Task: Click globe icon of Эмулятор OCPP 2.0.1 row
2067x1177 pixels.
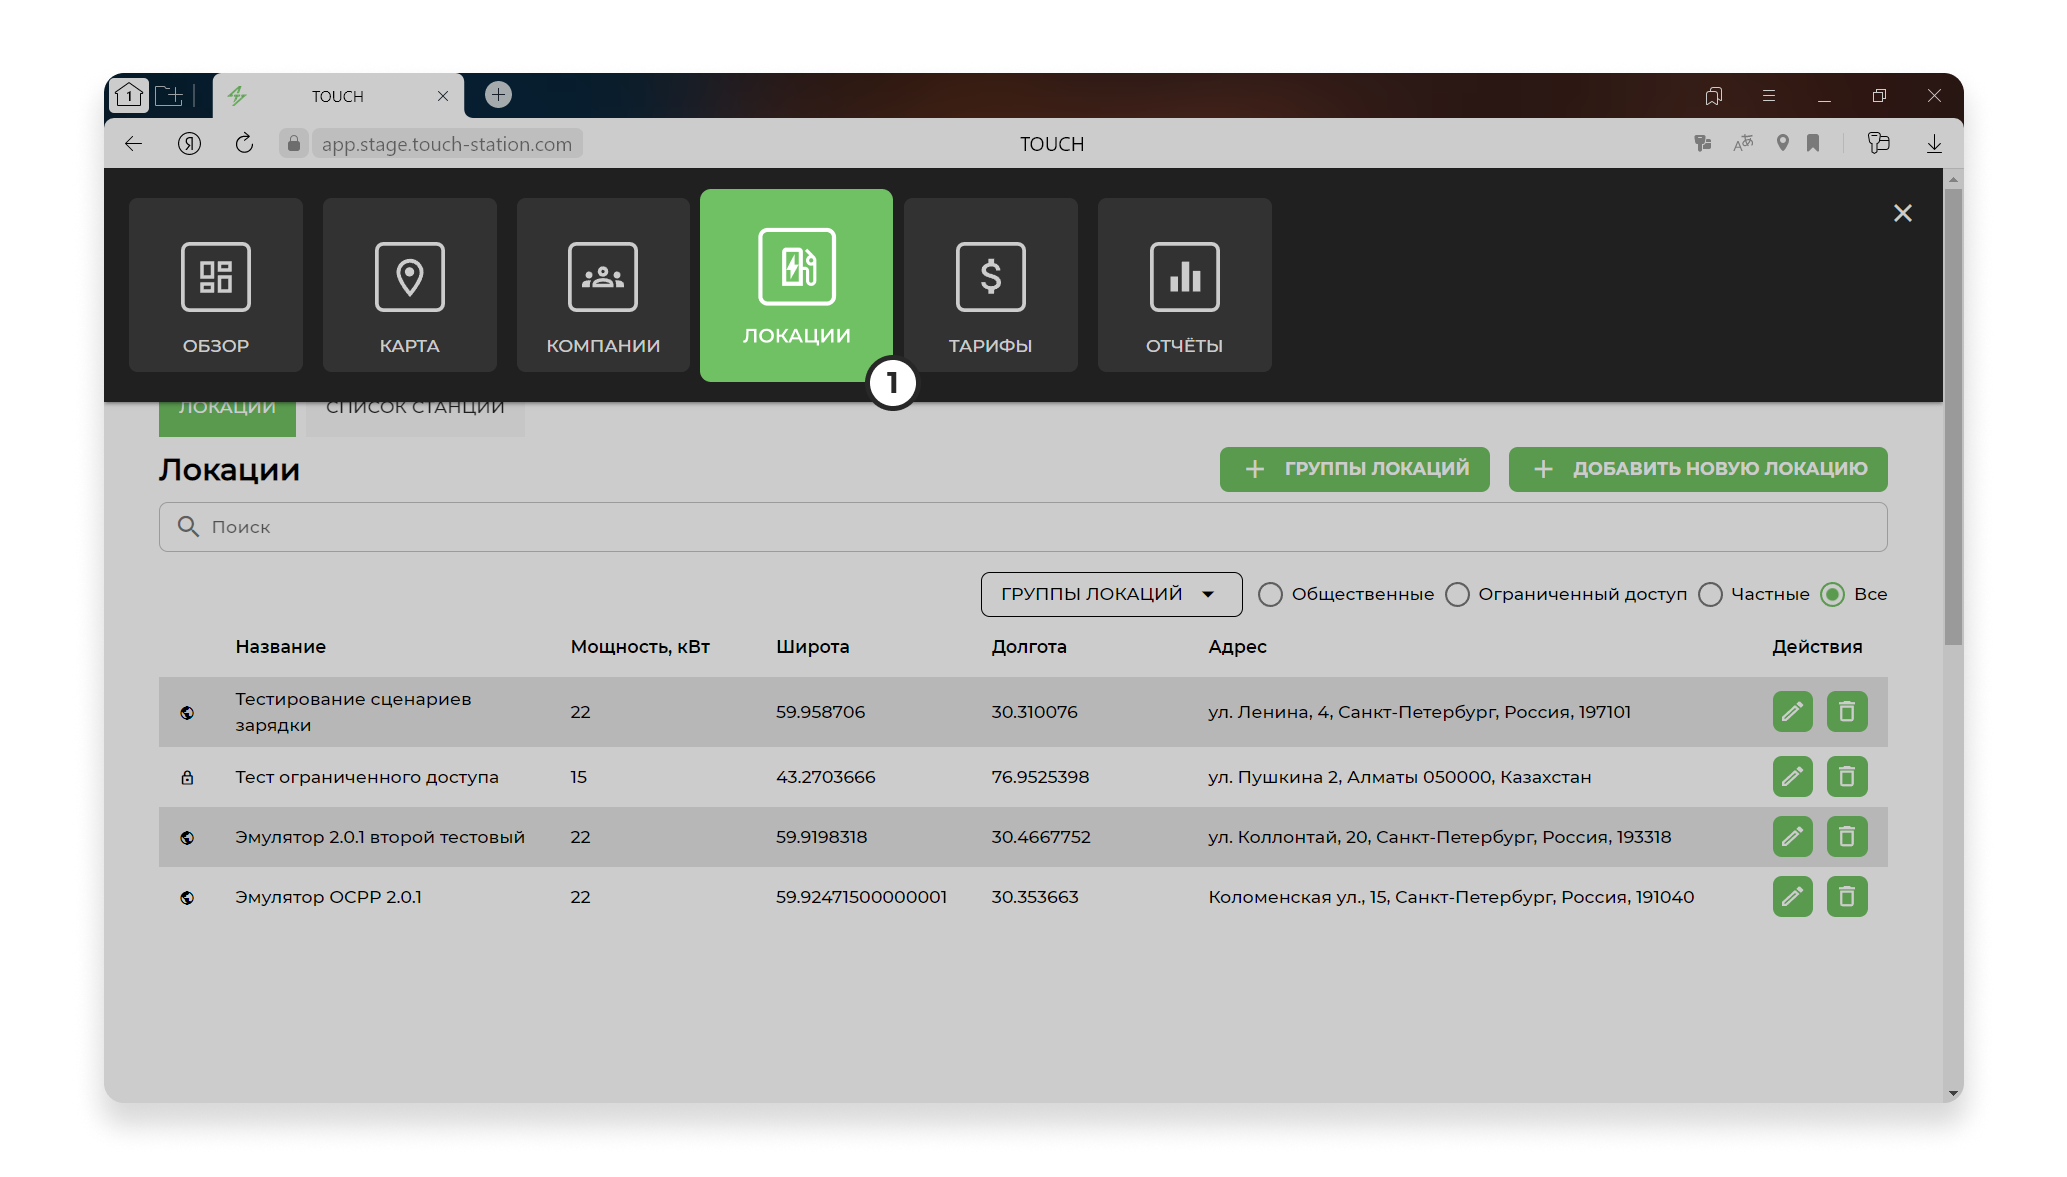Action: tap(187, 898)
